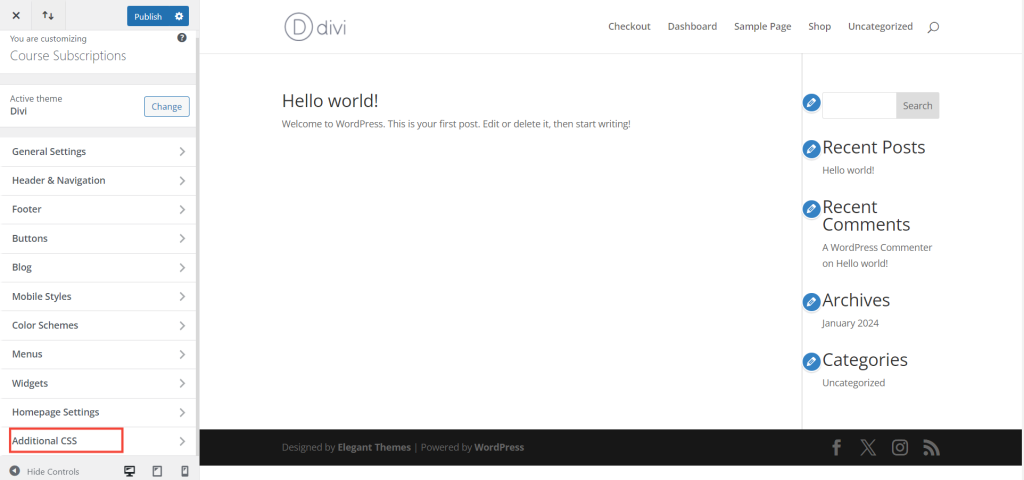Open the Hello world! post title
This screenshot has height=480, width=1024.
tap(330, 101)
